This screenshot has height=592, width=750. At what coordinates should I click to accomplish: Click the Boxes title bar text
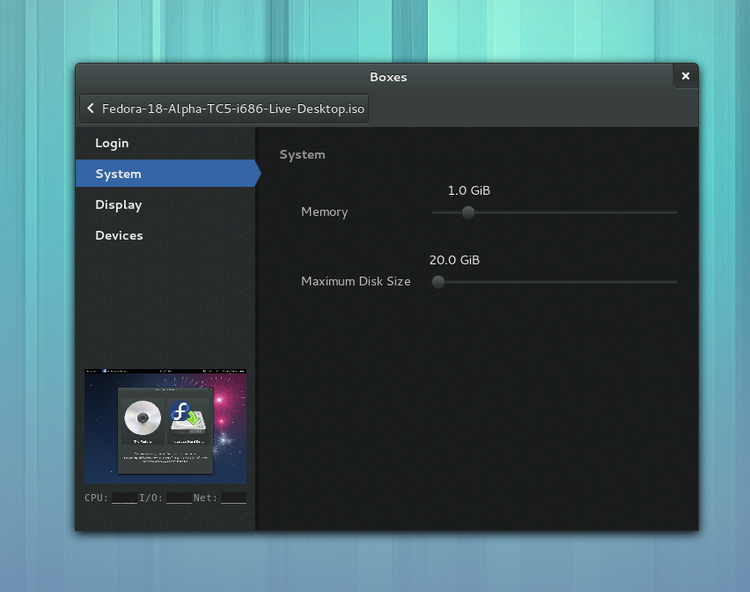388,77
